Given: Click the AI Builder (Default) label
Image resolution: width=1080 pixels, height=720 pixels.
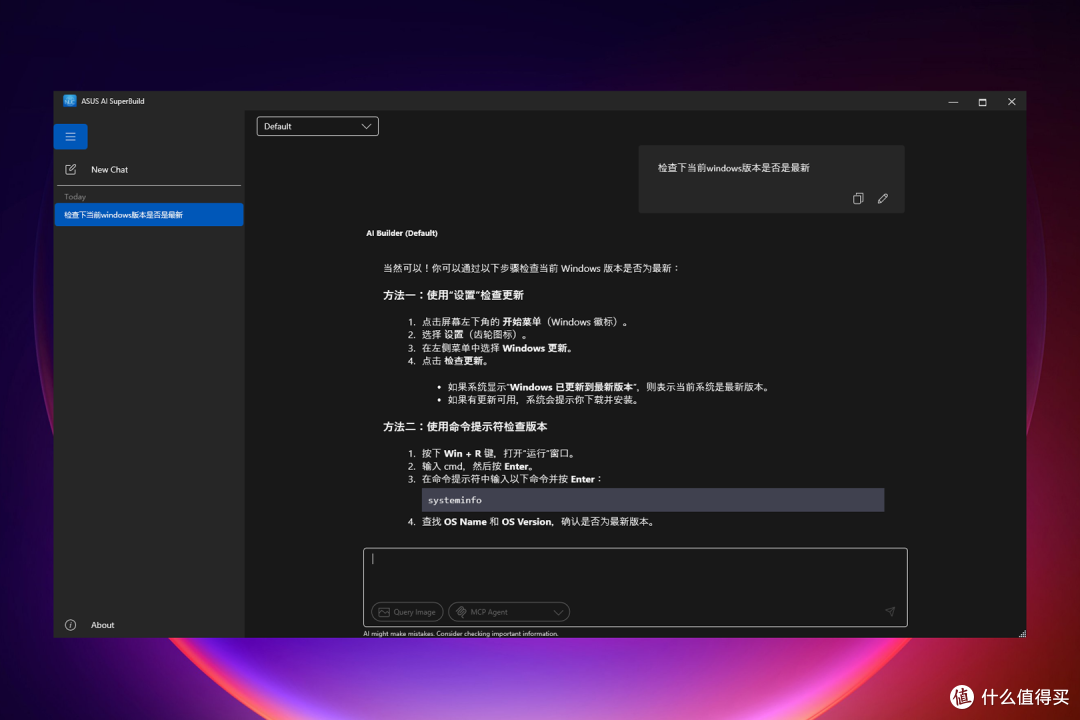Looking at the screenshot, I should pyautogui.click(x=402, y=233).
